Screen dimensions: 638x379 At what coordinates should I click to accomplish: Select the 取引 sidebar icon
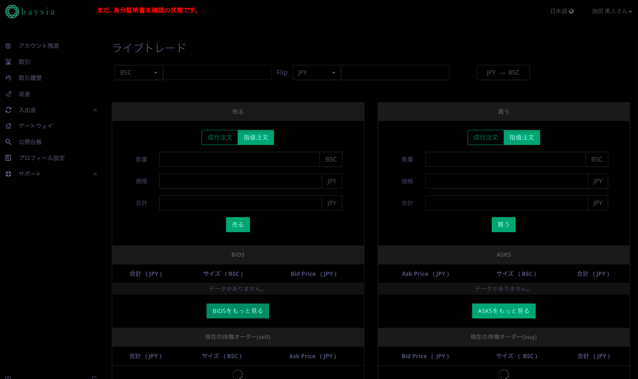click(x=8, y=62)
